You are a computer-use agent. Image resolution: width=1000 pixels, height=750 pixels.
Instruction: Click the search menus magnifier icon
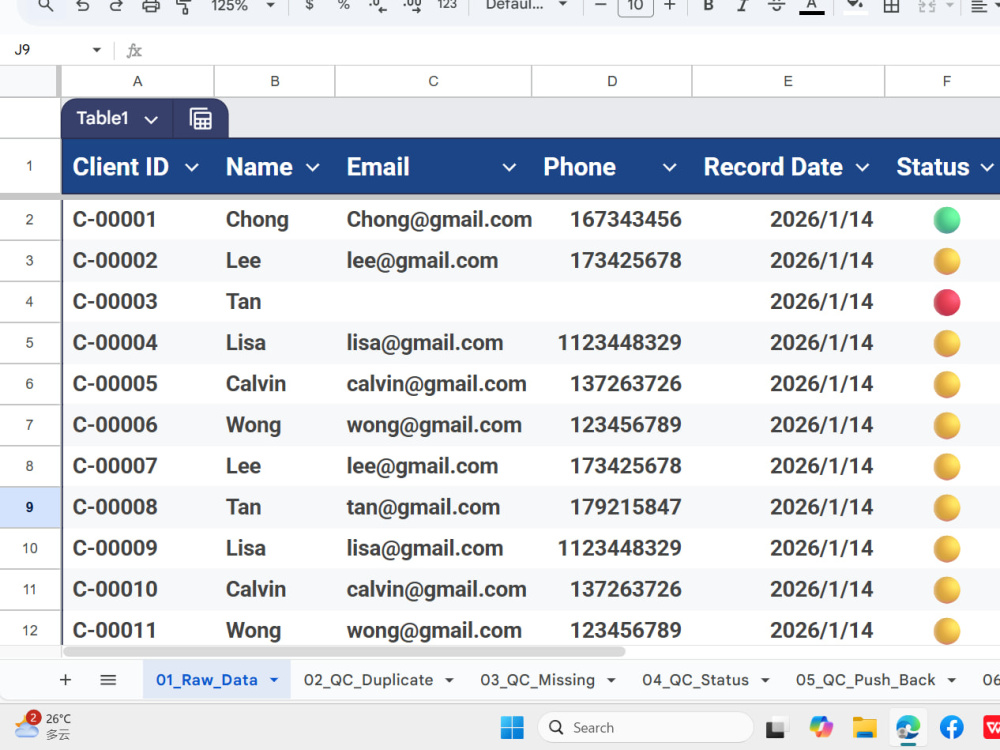[45, 6]
